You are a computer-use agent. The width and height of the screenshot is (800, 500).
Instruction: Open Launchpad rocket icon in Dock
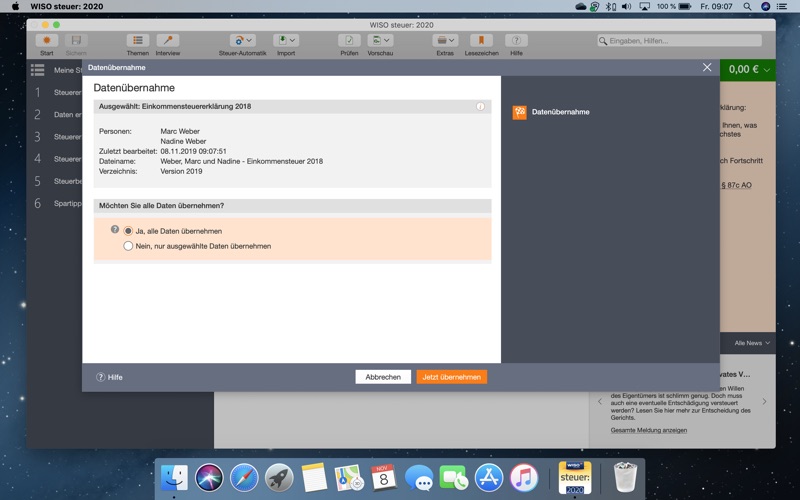point(279,478)
